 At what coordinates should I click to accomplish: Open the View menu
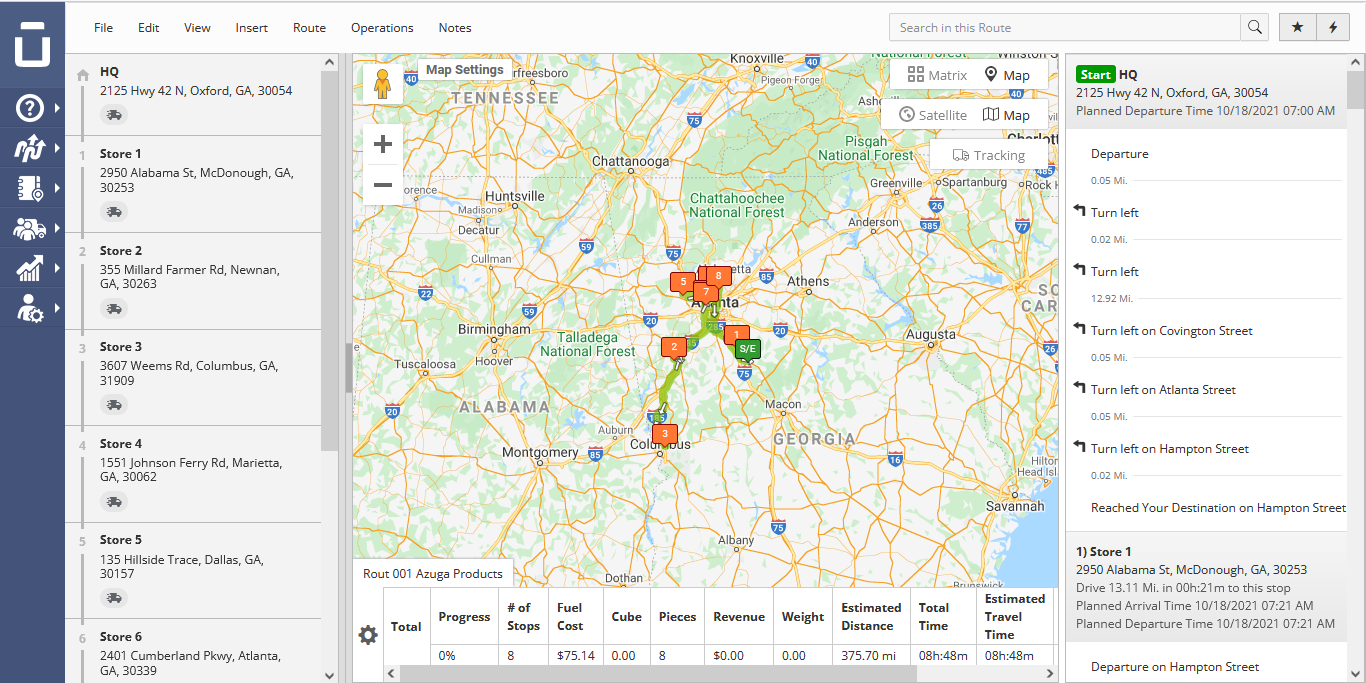coord(197,27)
